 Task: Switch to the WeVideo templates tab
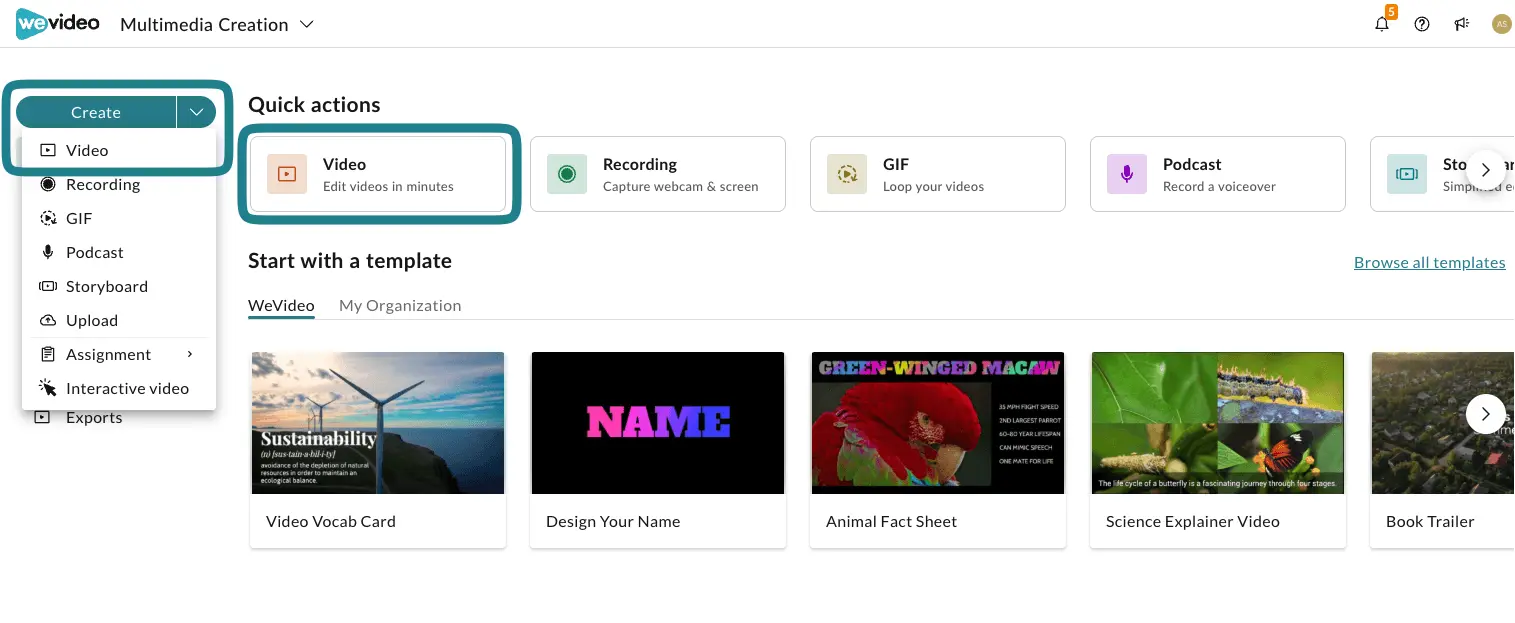pos(281,305)
